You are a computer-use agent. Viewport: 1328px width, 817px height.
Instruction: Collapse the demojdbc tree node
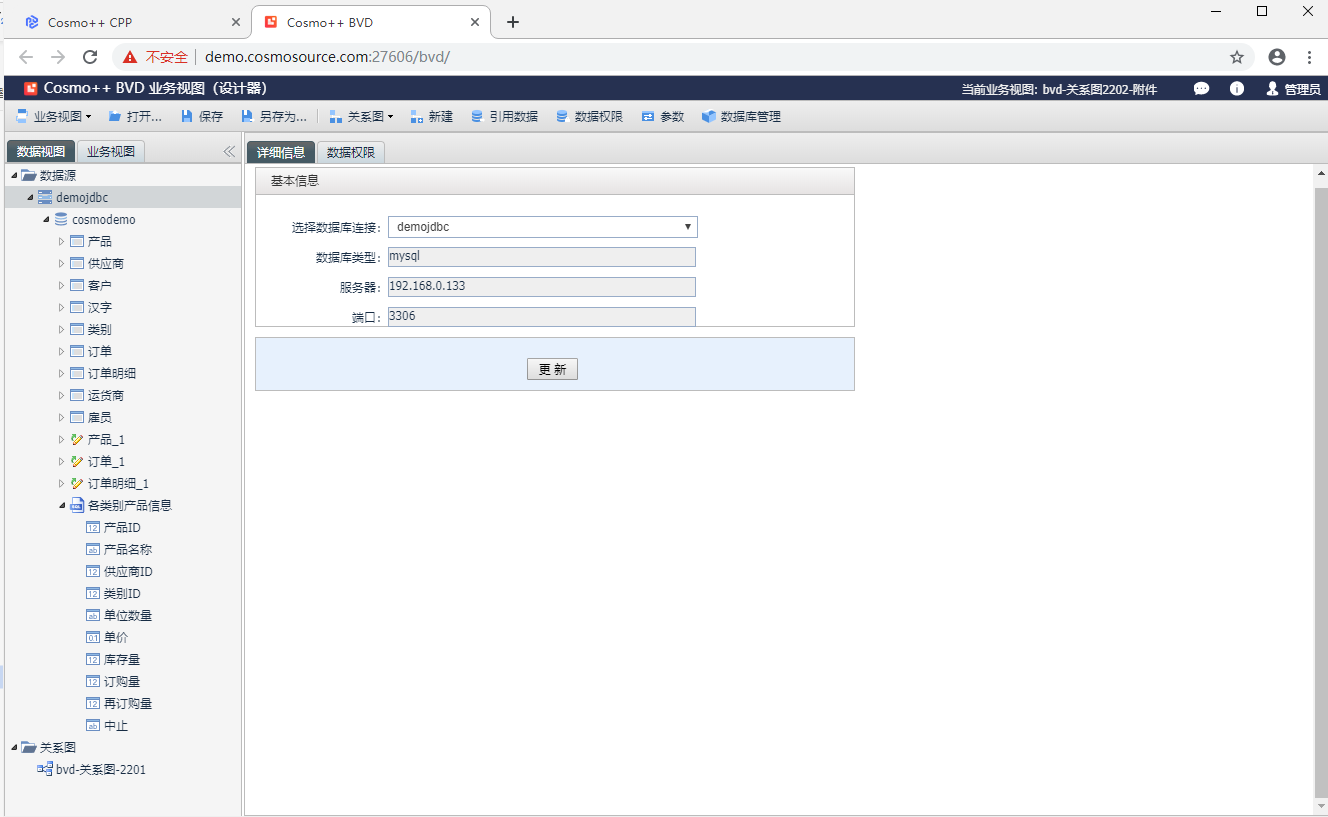point(30,197)
